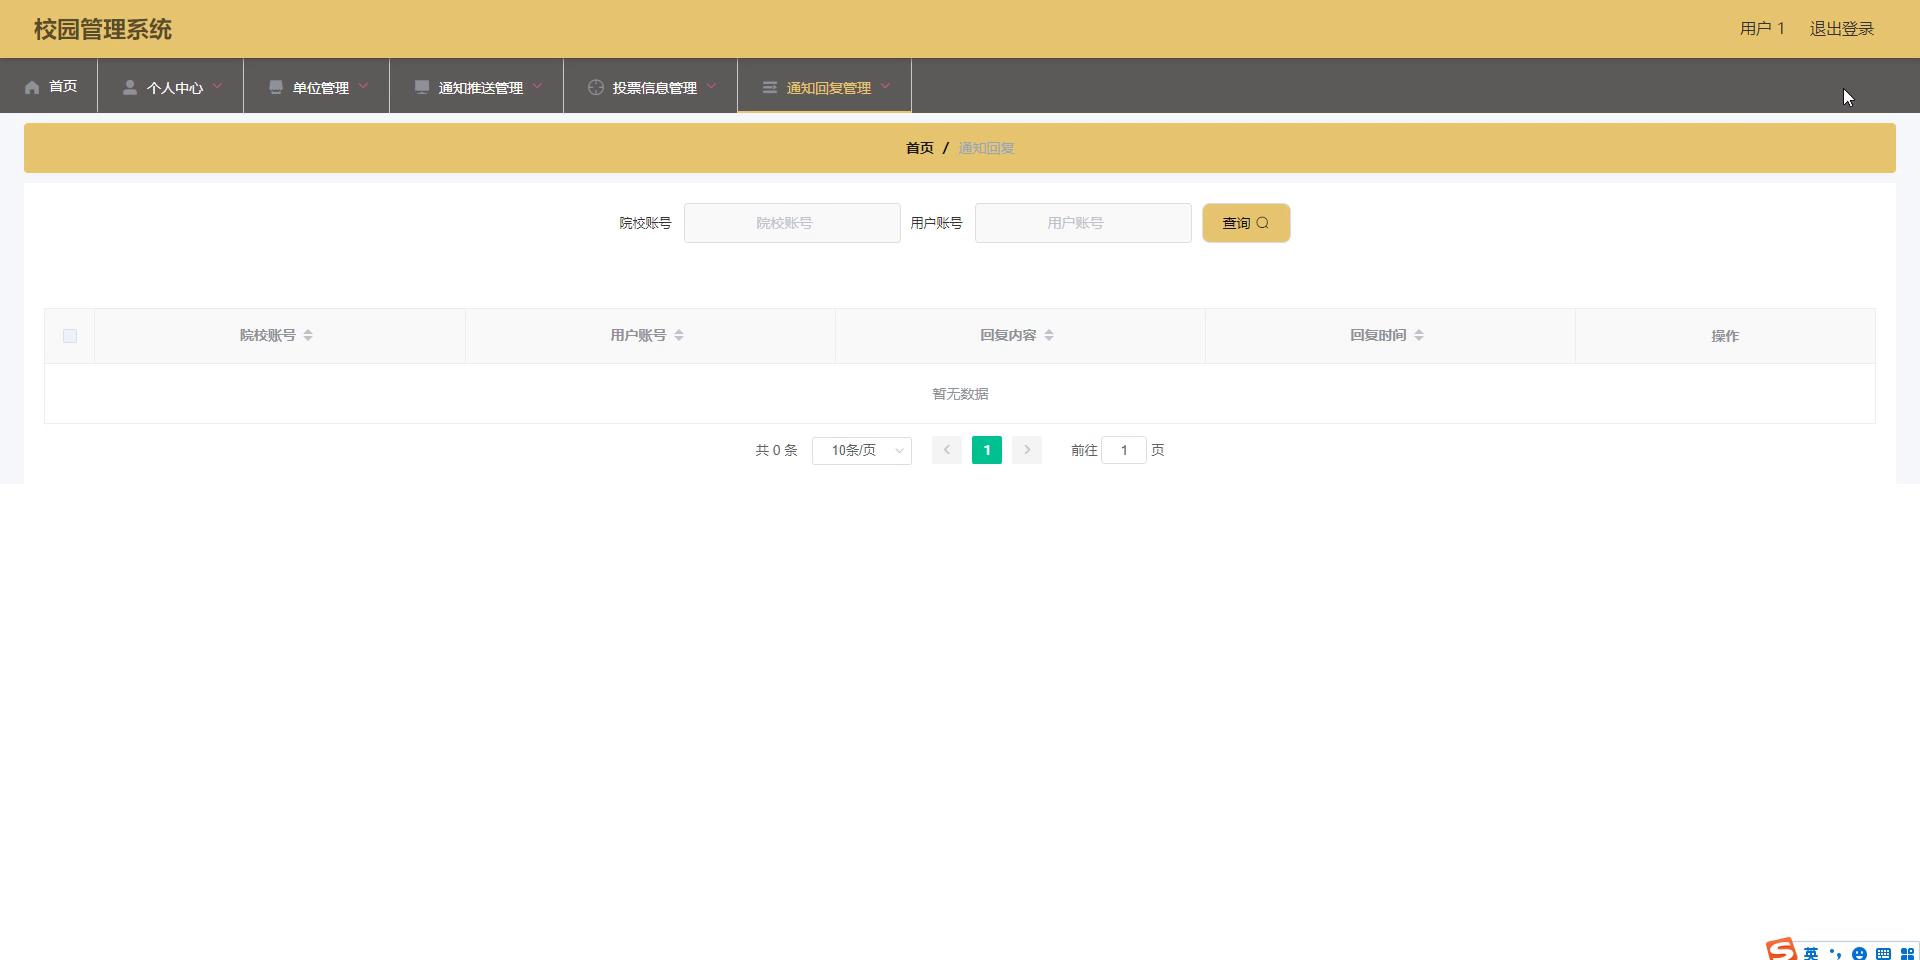Toggle the select-all checkbox in table header
The image size is (1920, 960).
coord(70,336)
